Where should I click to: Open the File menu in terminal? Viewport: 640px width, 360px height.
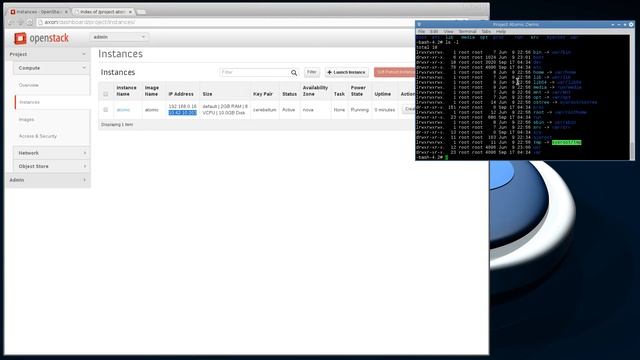(x=421, y=31)
